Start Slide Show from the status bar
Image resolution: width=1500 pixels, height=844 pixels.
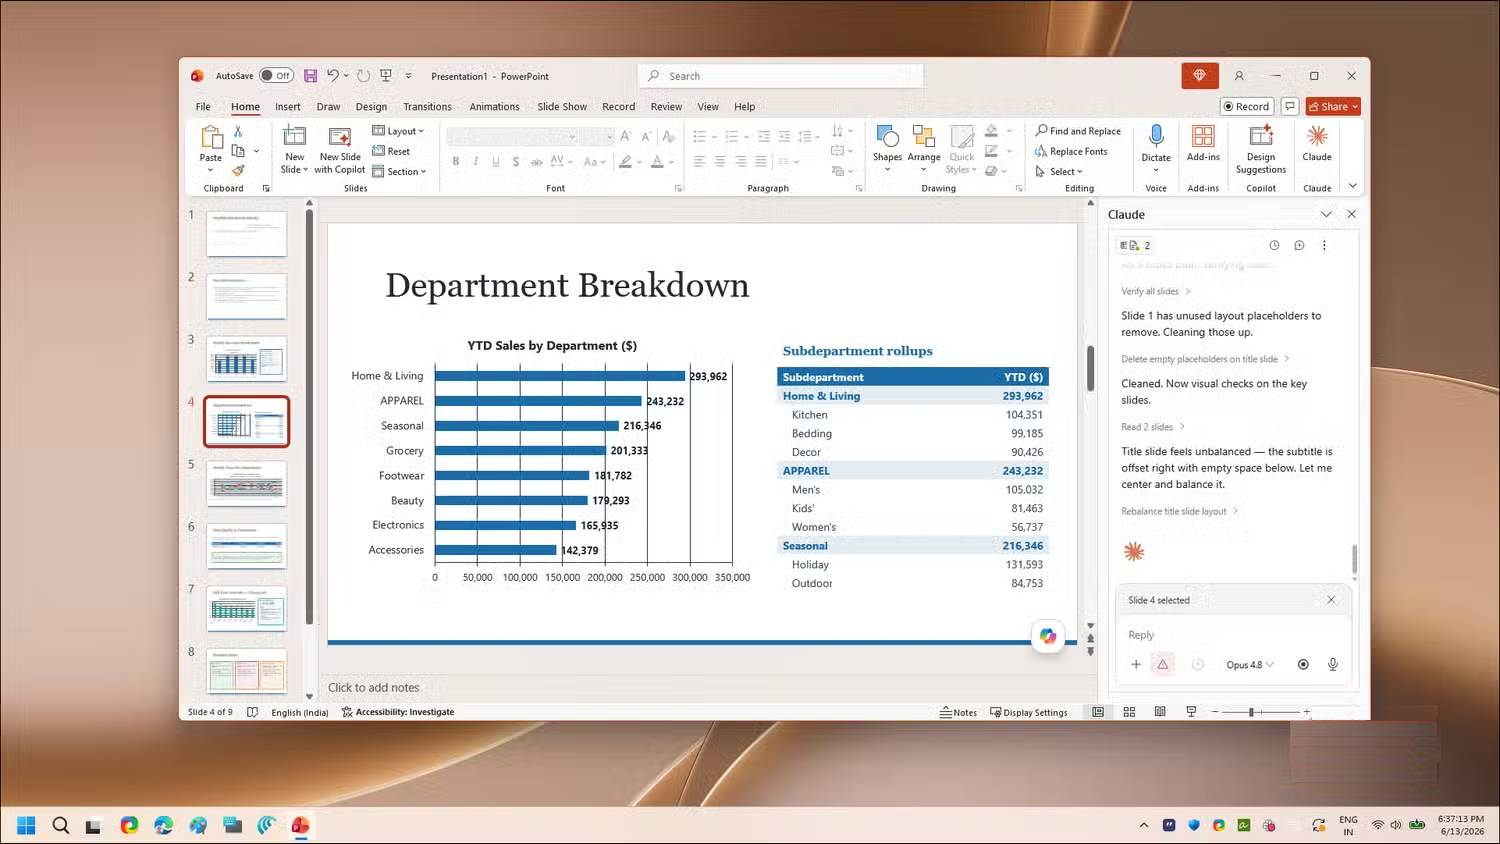[1191, 712]
